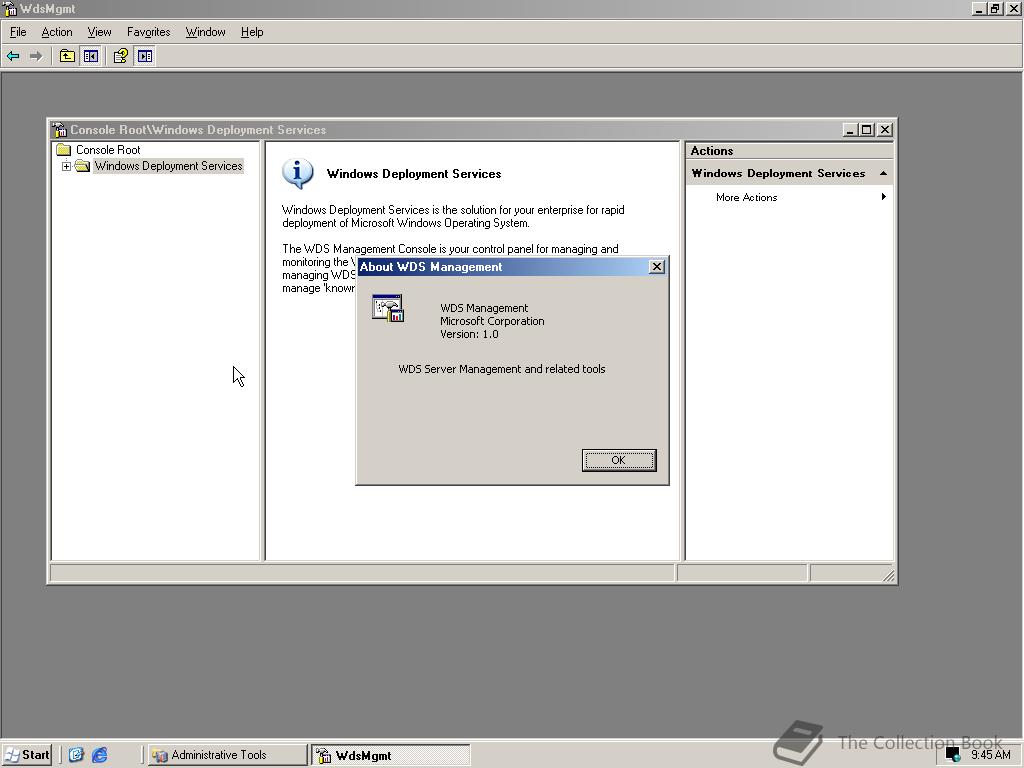The width and height of the screenshot is (1024, 768).
Task: Minimize the Console Root child window
Action: pyautogui.click(x=849, y=130)
